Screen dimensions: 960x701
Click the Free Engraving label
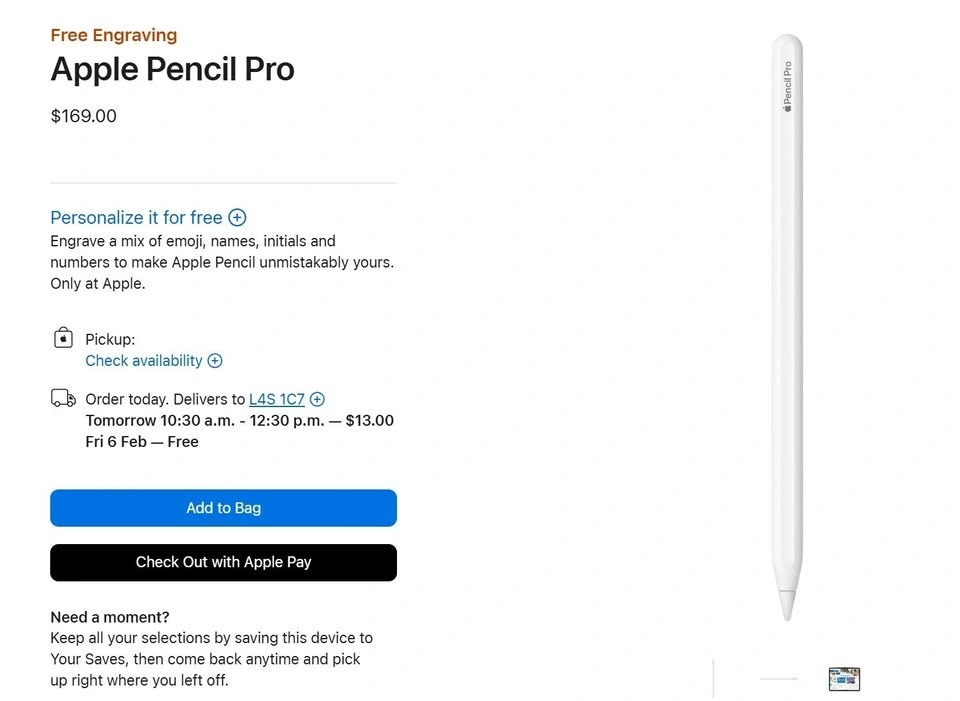(x=114, y=35)
